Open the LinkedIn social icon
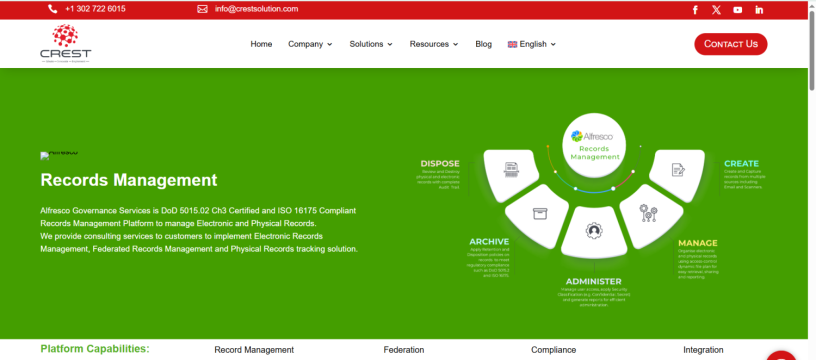The height and width of the screenshot is (360, 816). tap(759, 10)
